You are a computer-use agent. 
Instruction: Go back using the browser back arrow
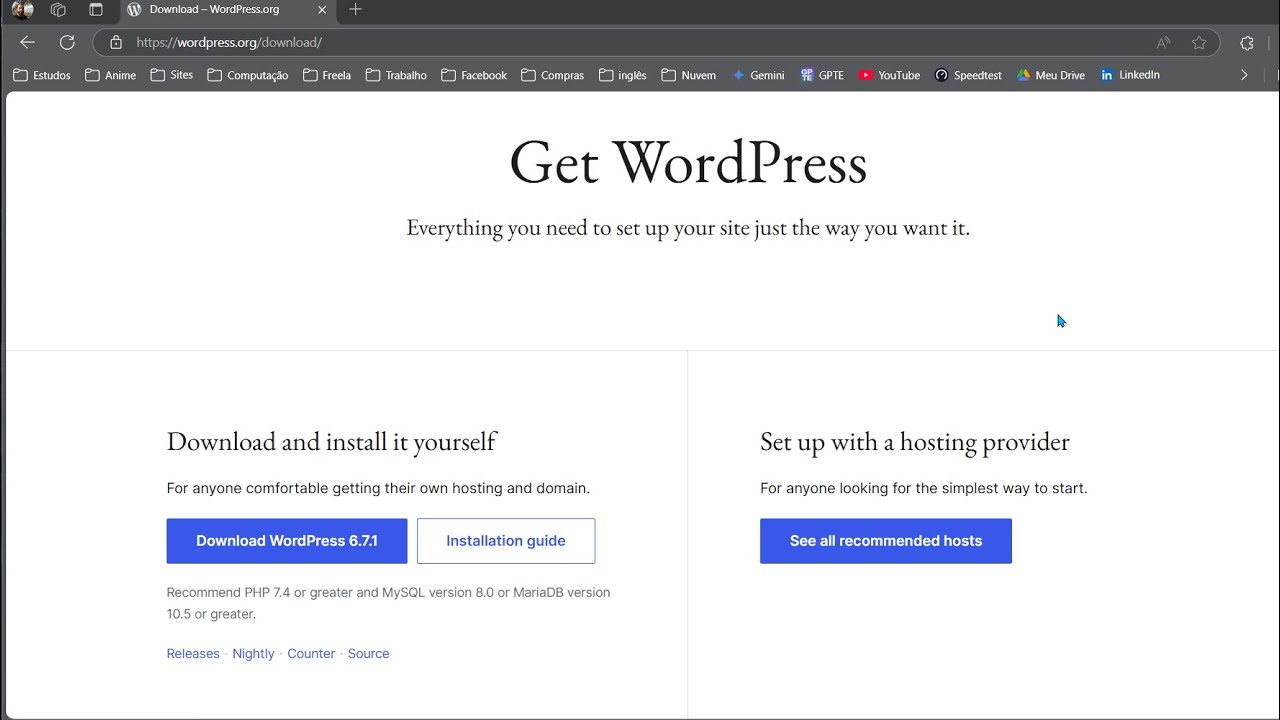27,43
